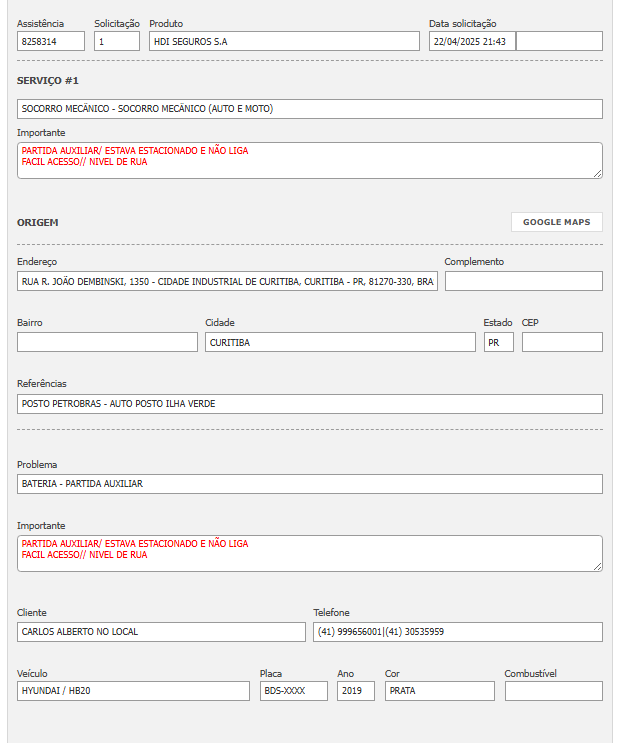Open the Google Maps button
The height and width of the screenshot is (743, 617).
556,222
